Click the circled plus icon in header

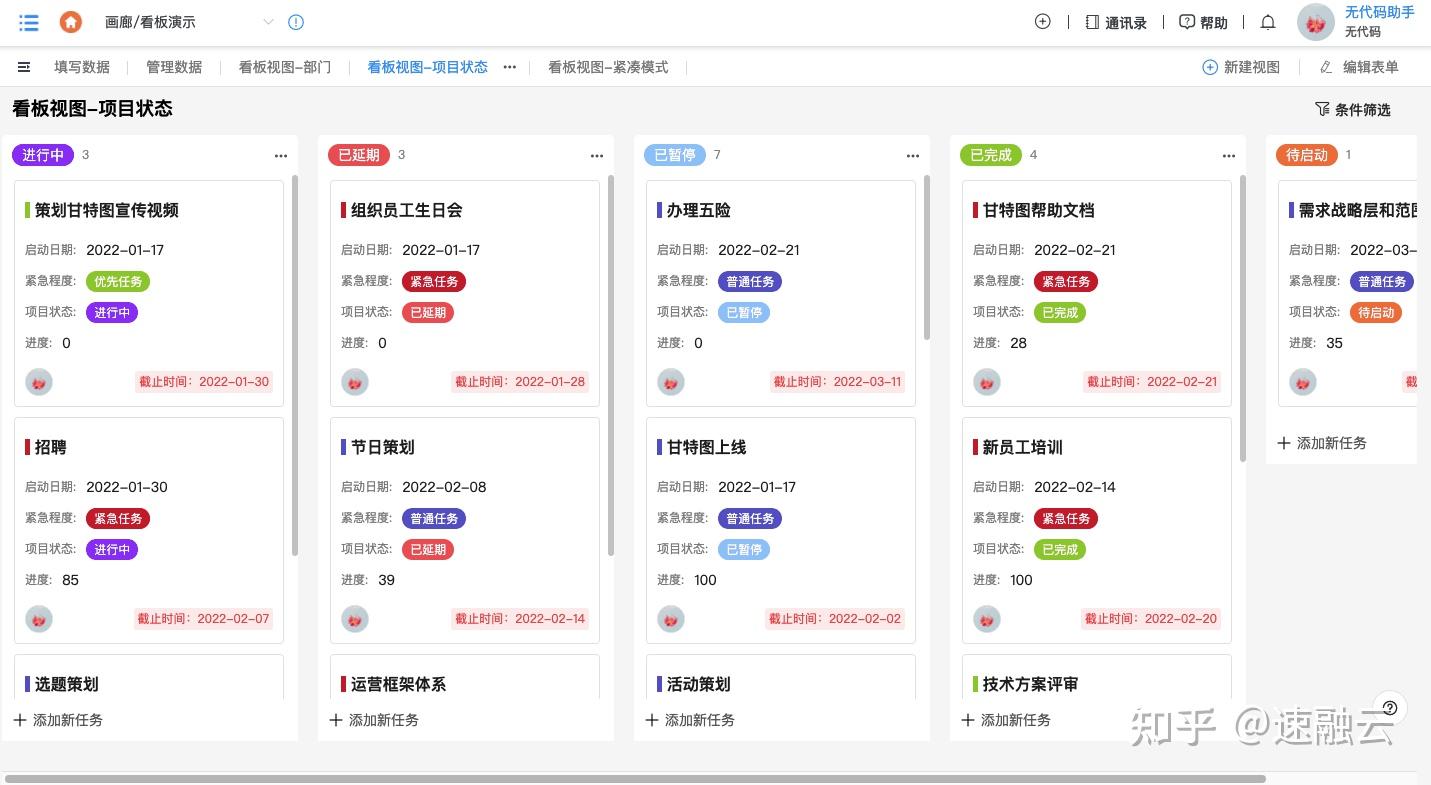1043,21
